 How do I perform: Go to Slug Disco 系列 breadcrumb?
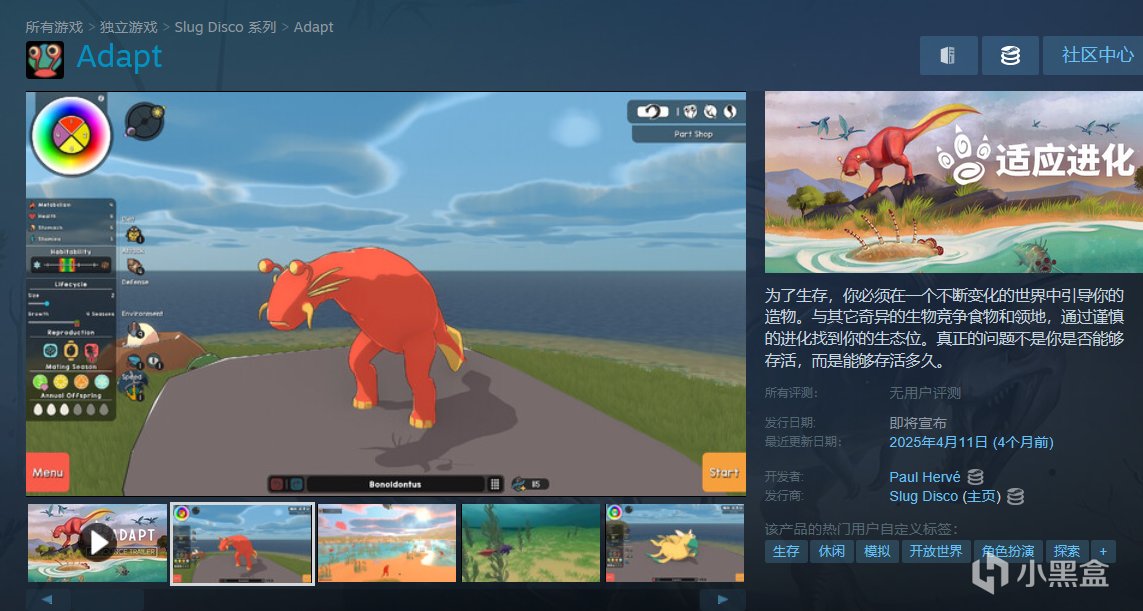225,27
